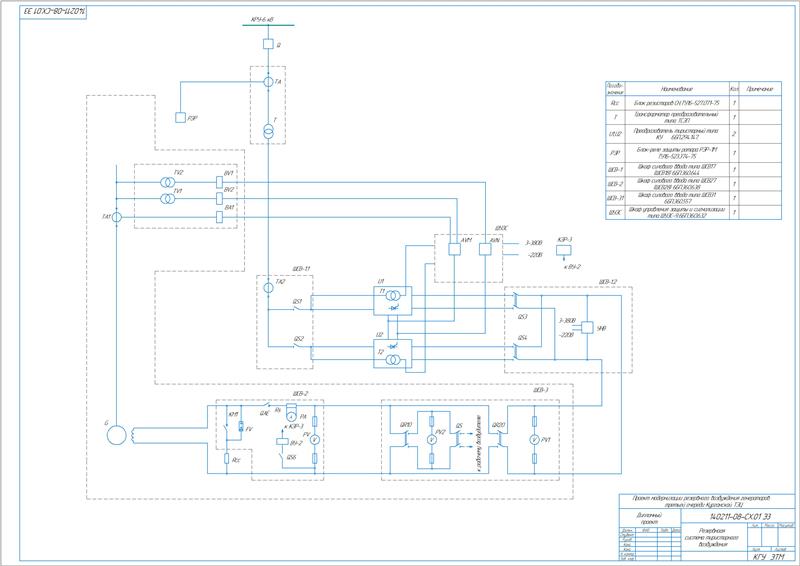Click the circuit breaker Q square symbol
This screenshot has width=800, height=566.
click(x=268, y=44)
